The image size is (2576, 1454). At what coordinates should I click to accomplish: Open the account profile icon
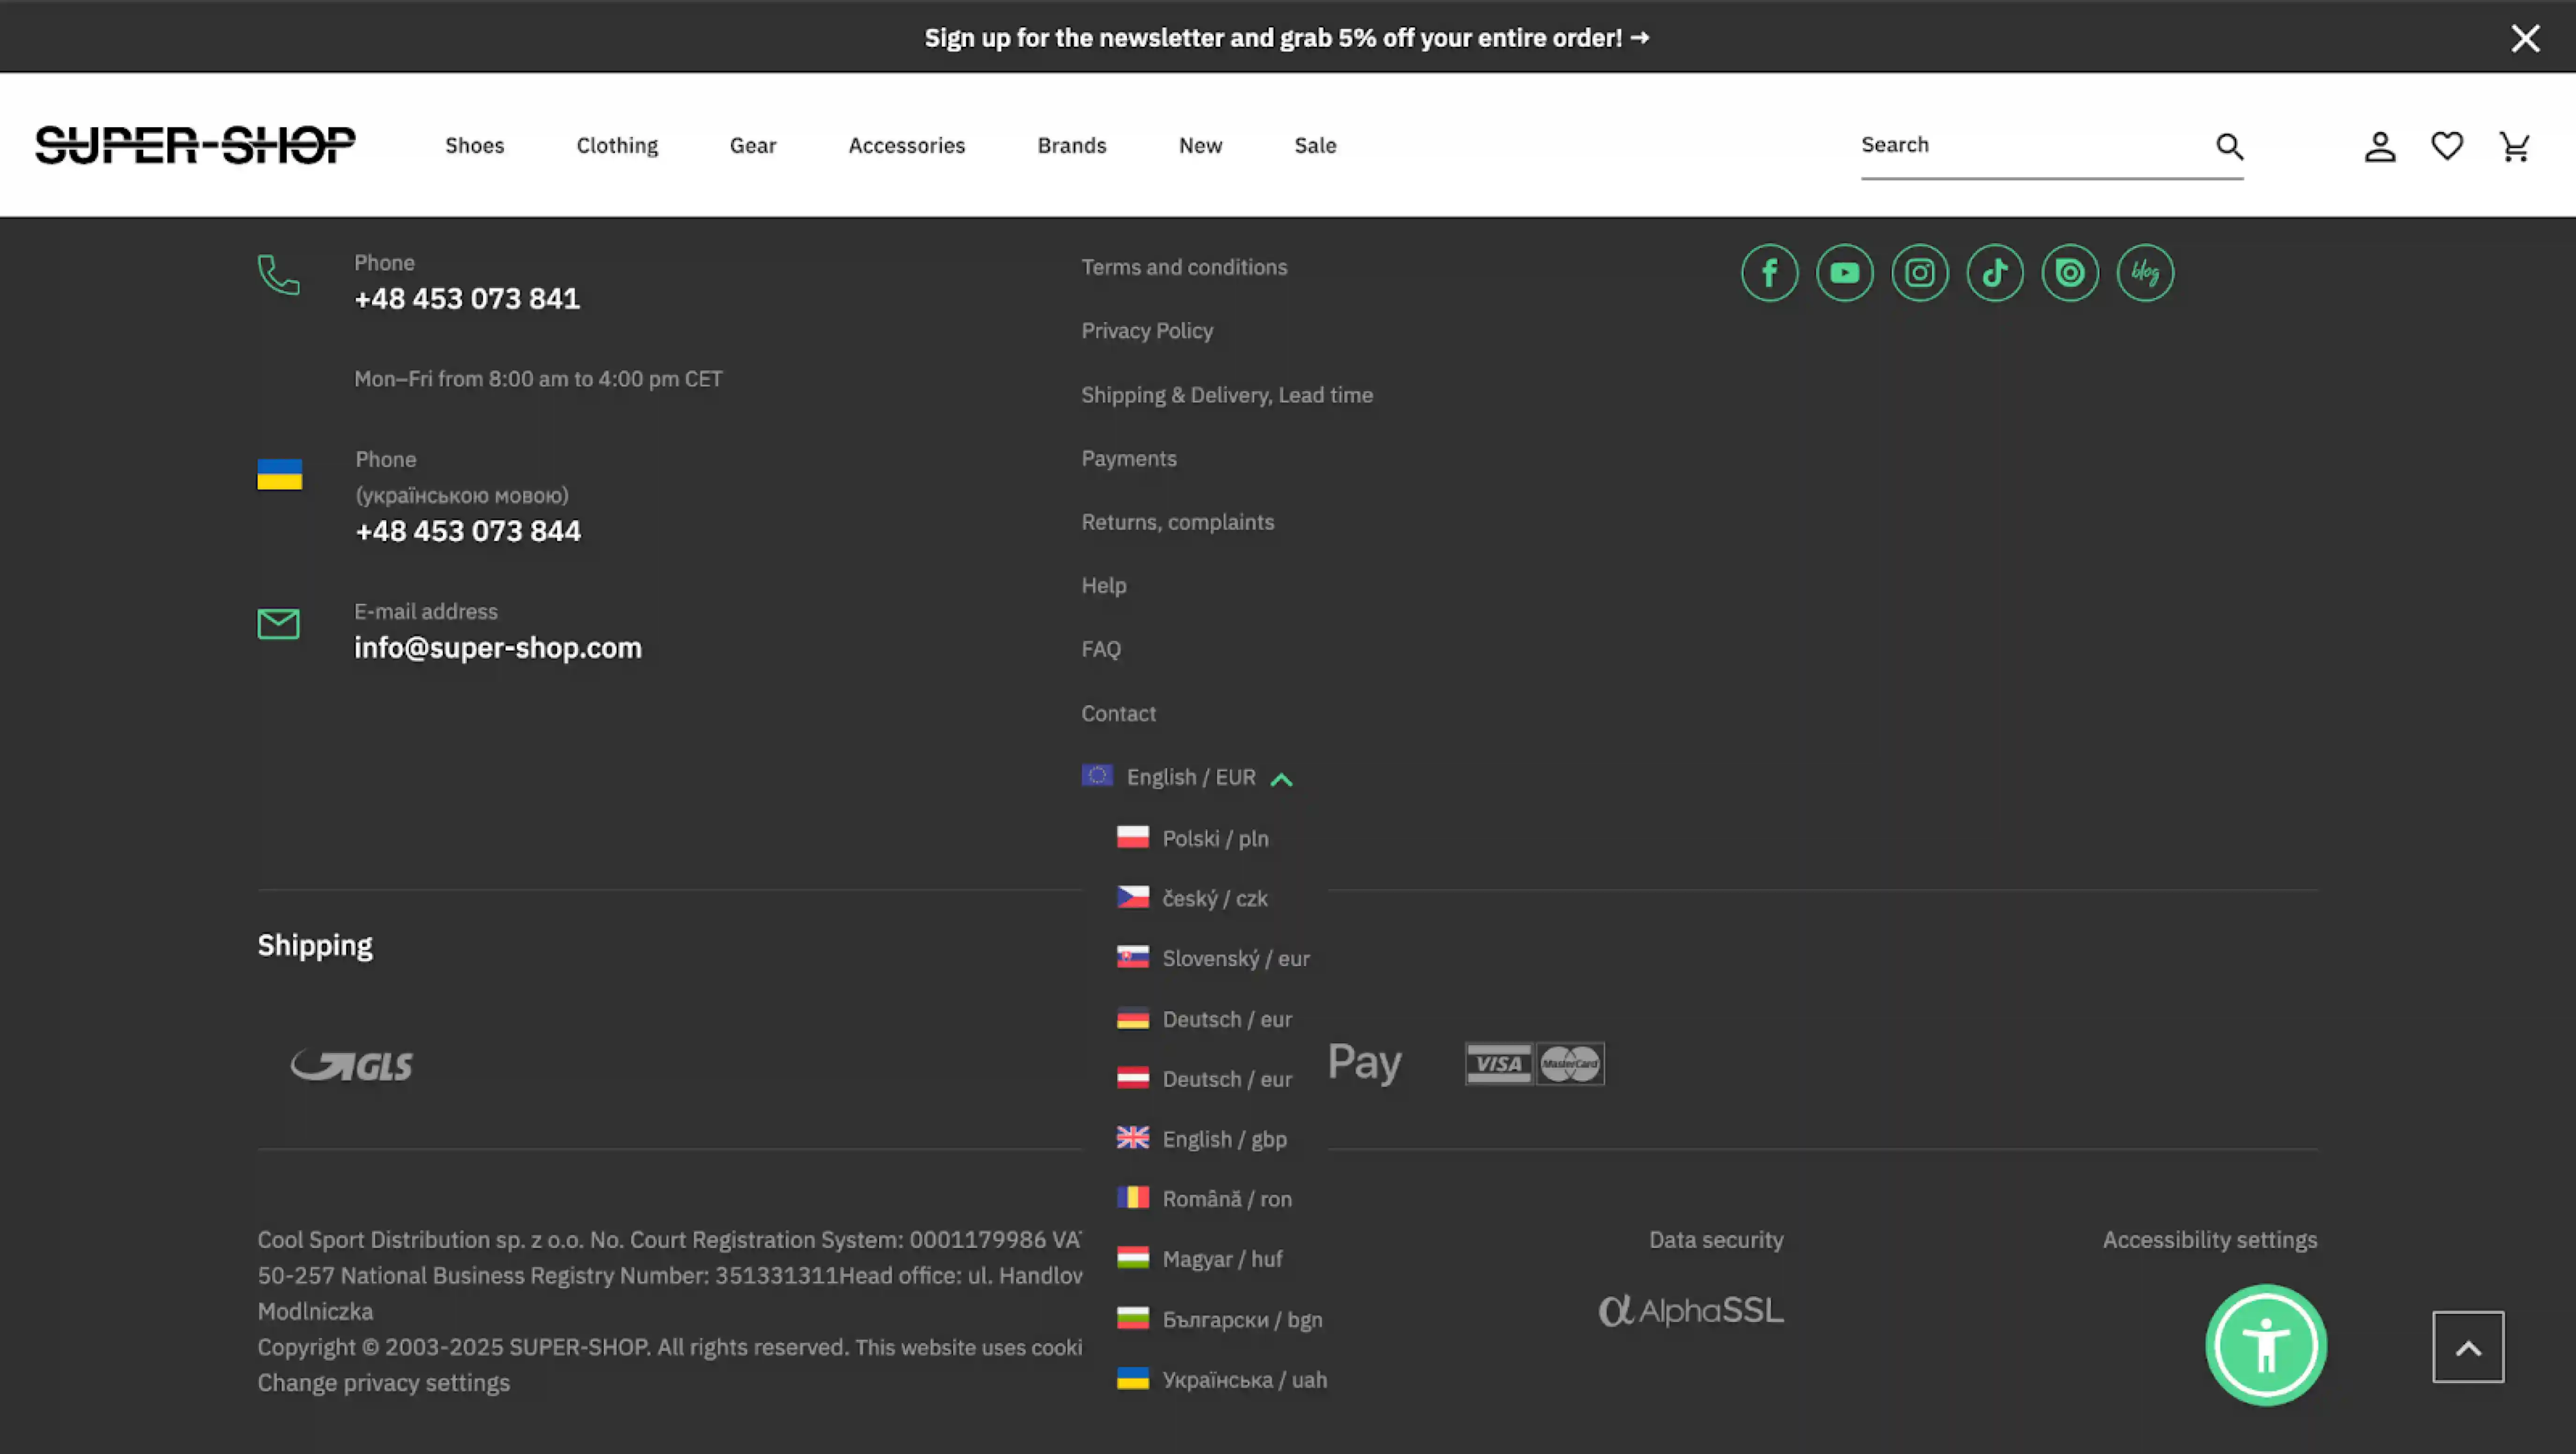[2380, 146]
